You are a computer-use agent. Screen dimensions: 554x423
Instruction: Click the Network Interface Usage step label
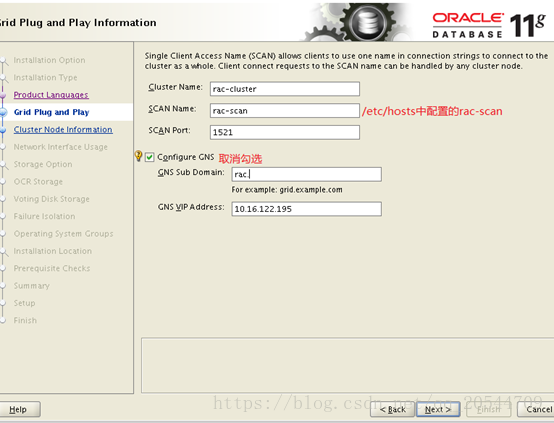[x=60, y=147]
